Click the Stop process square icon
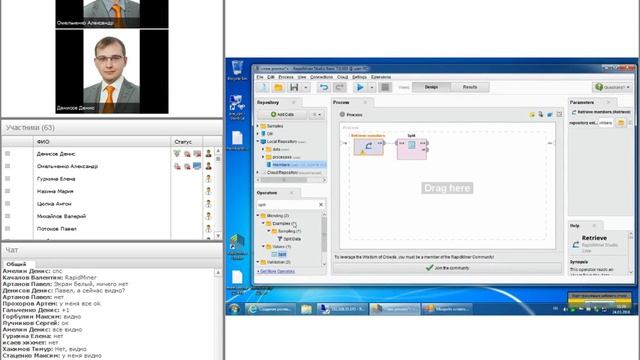640x360 pixels. coord(385,87)
